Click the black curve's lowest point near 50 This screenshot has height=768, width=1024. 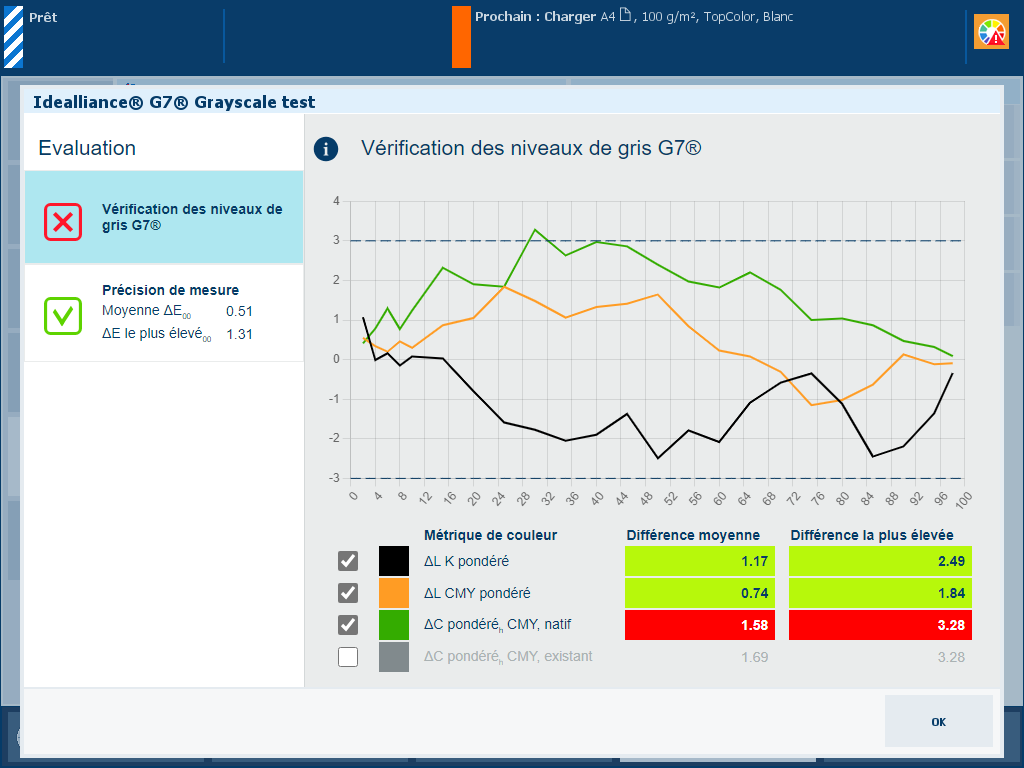658,458
